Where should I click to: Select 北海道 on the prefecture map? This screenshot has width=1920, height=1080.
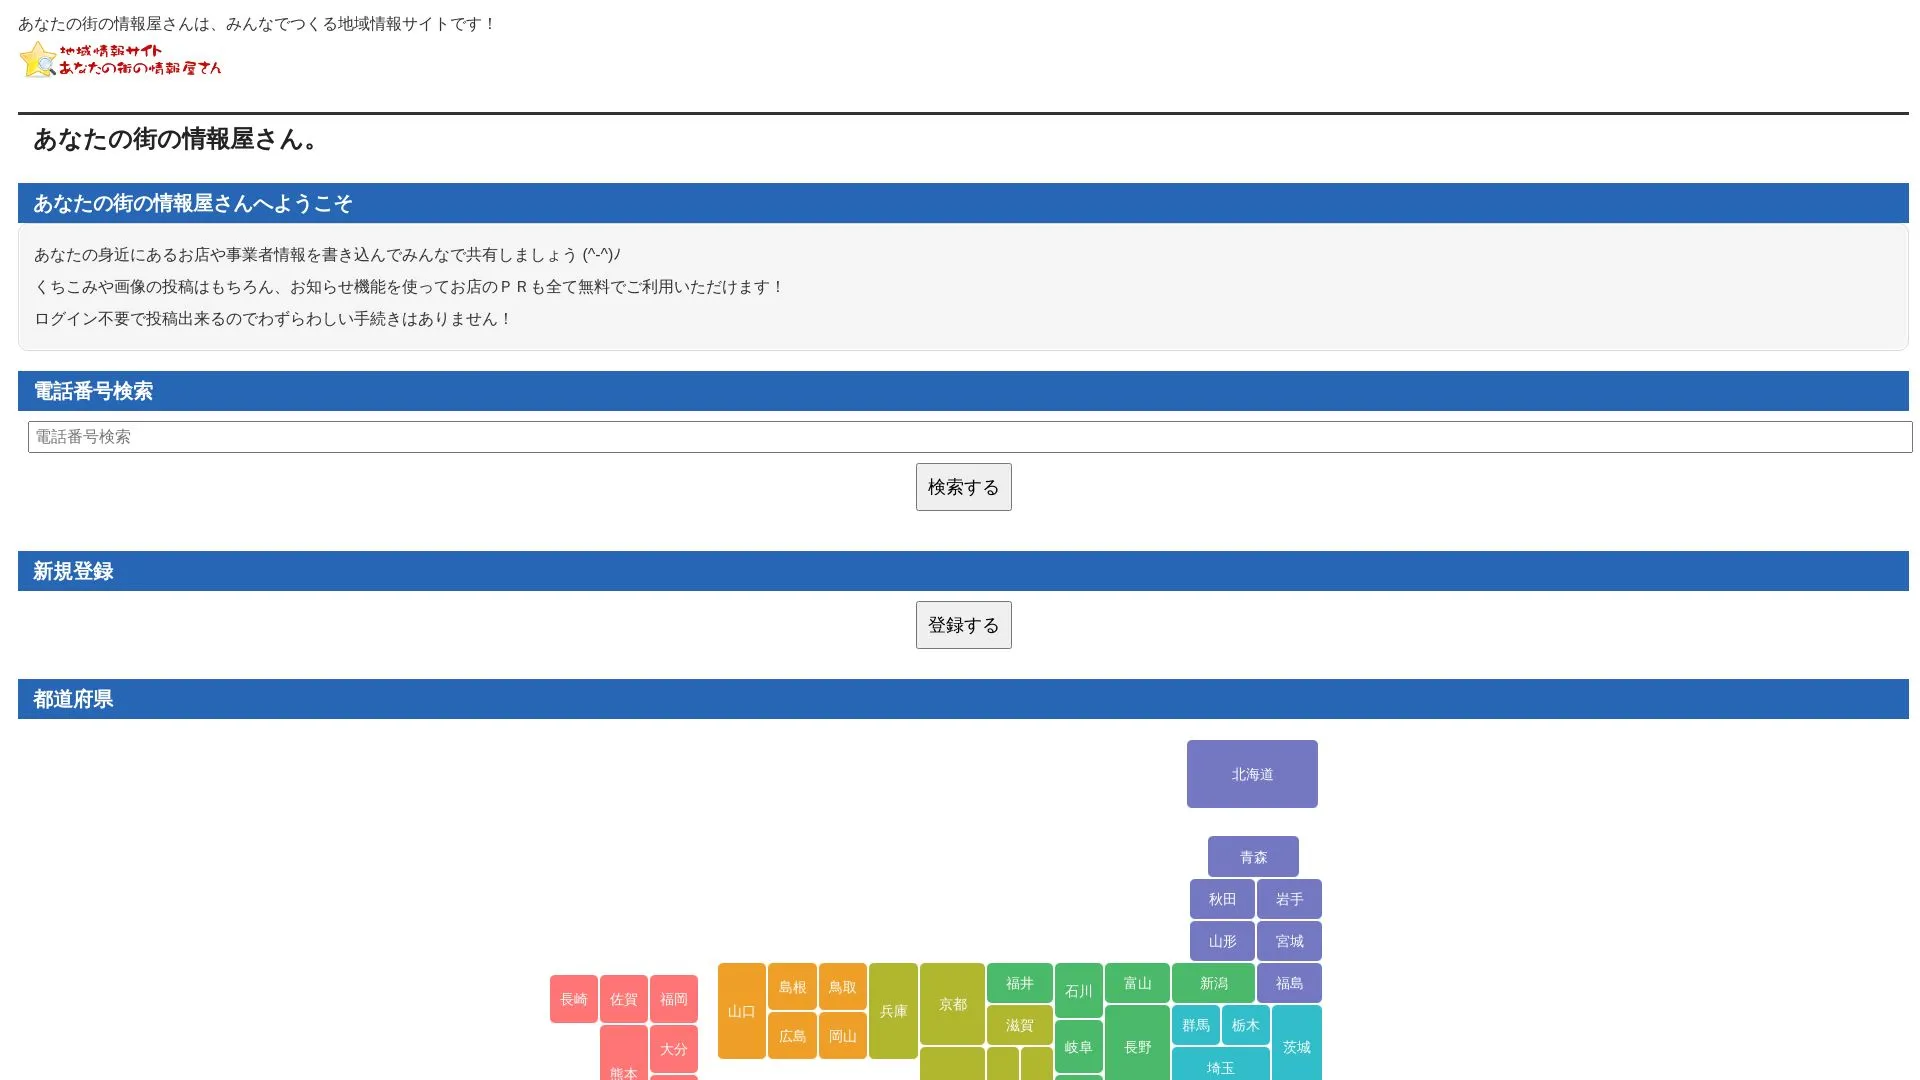pyautogui.click(x=1252, y=774)
